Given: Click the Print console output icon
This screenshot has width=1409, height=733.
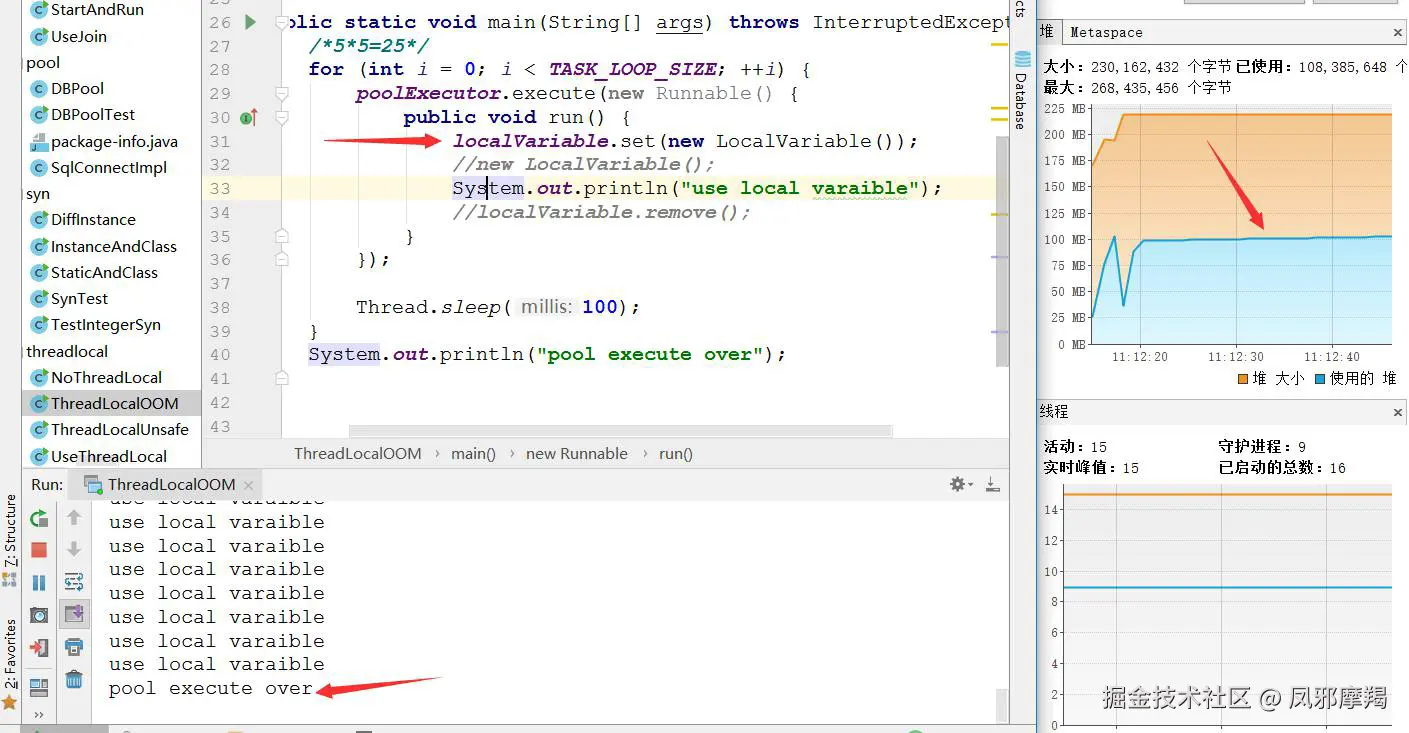Looking at the screenshot, I should click(74, 647).
